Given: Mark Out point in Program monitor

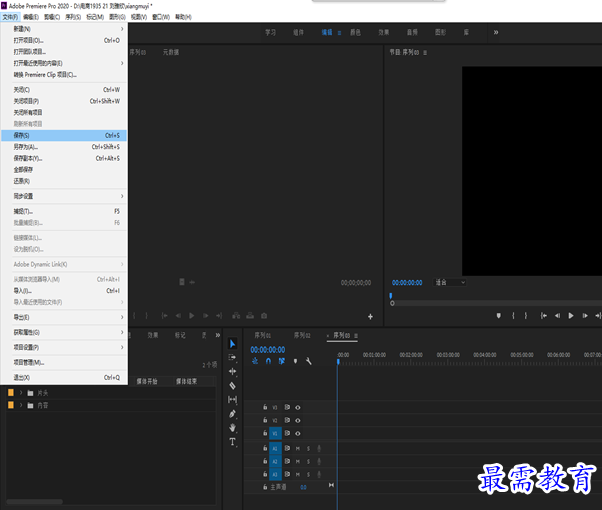Looking at the screenshot, I should click(526, 316).
